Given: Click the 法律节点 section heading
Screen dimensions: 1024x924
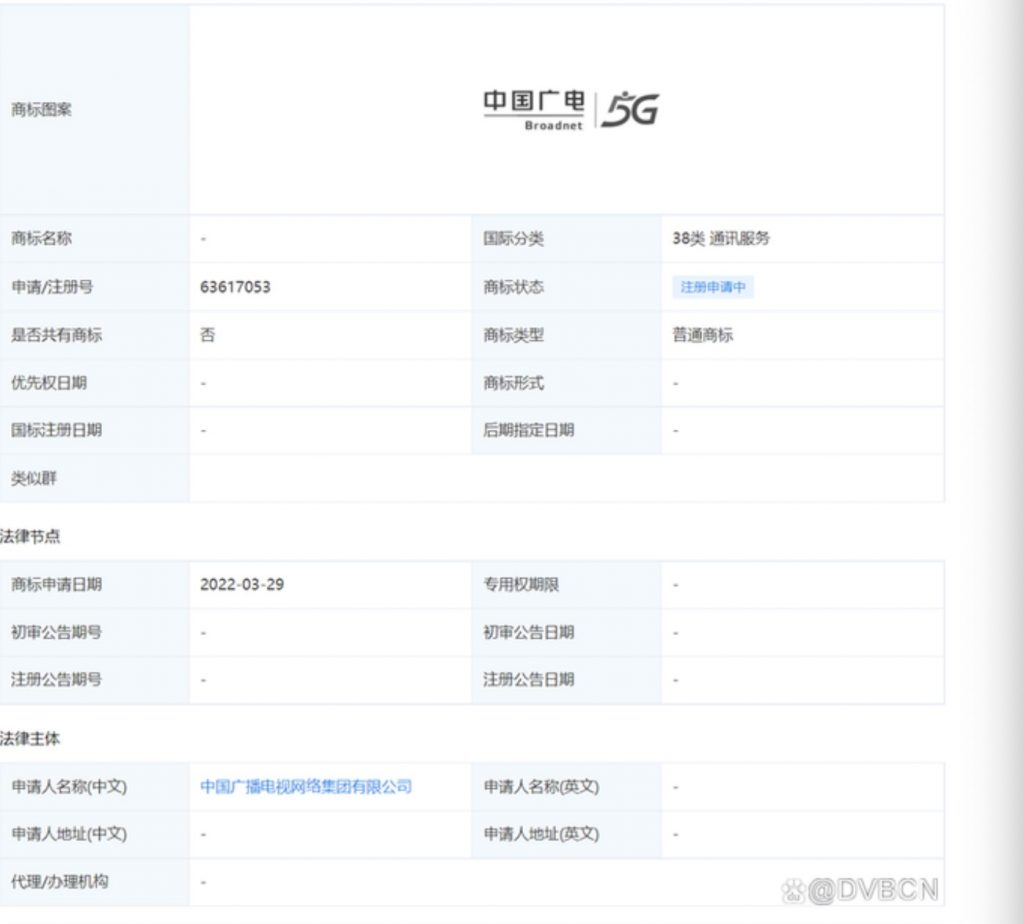Looking at the screenshot, I should [30, 536].
